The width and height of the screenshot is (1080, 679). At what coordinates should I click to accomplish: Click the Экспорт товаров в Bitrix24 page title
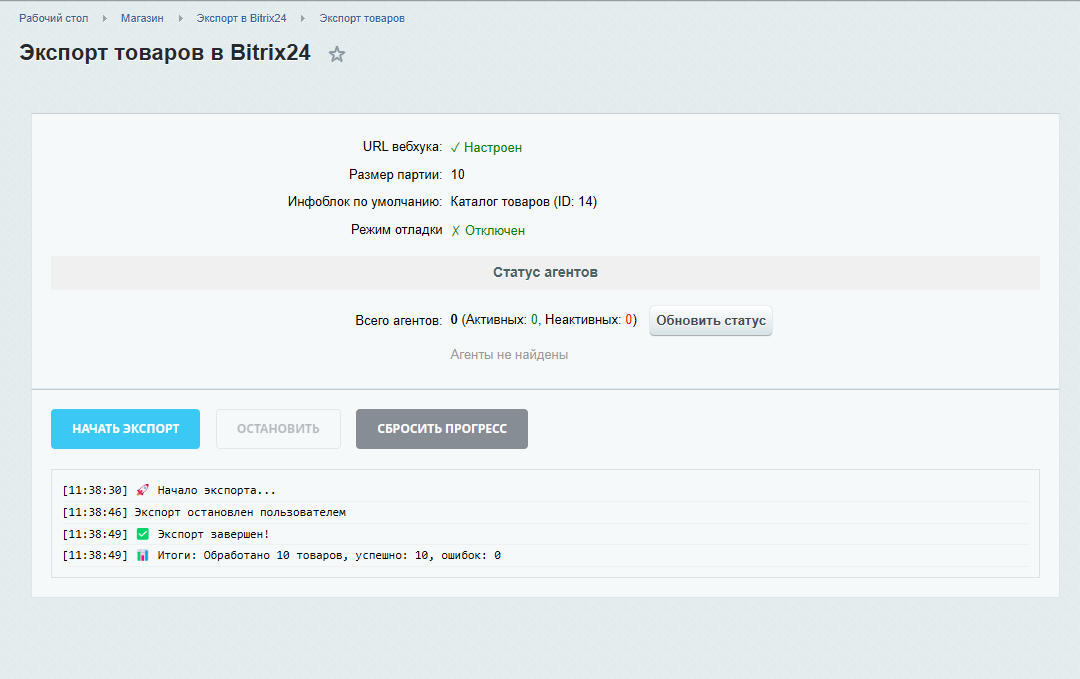coord(165,52)
